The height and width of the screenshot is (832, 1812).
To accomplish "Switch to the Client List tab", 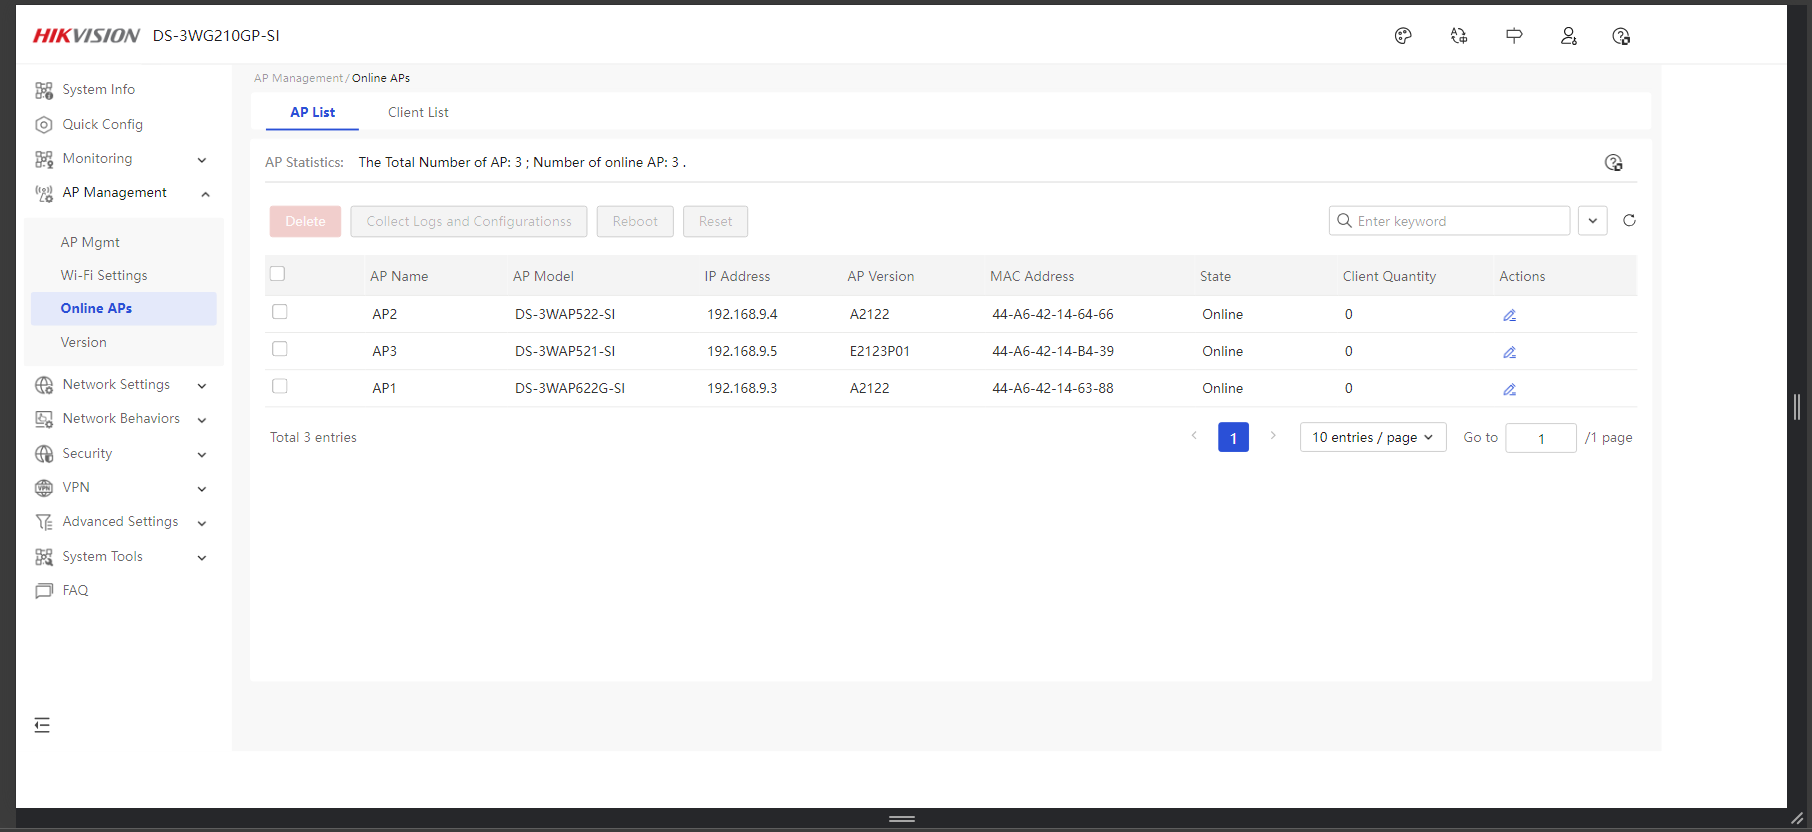I will (x=418, y=113).
